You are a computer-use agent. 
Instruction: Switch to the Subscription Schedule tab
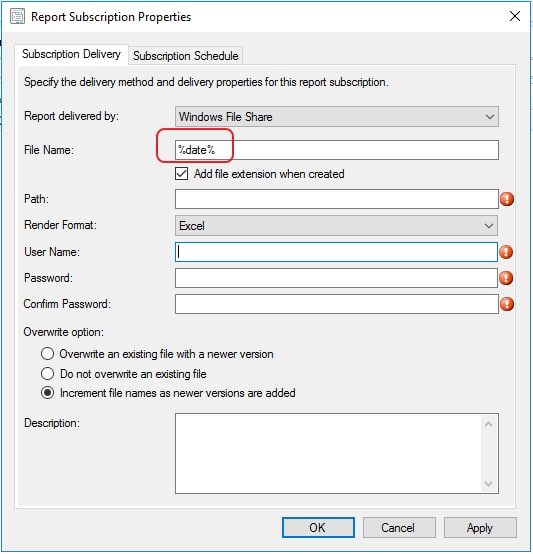point(186,56)
